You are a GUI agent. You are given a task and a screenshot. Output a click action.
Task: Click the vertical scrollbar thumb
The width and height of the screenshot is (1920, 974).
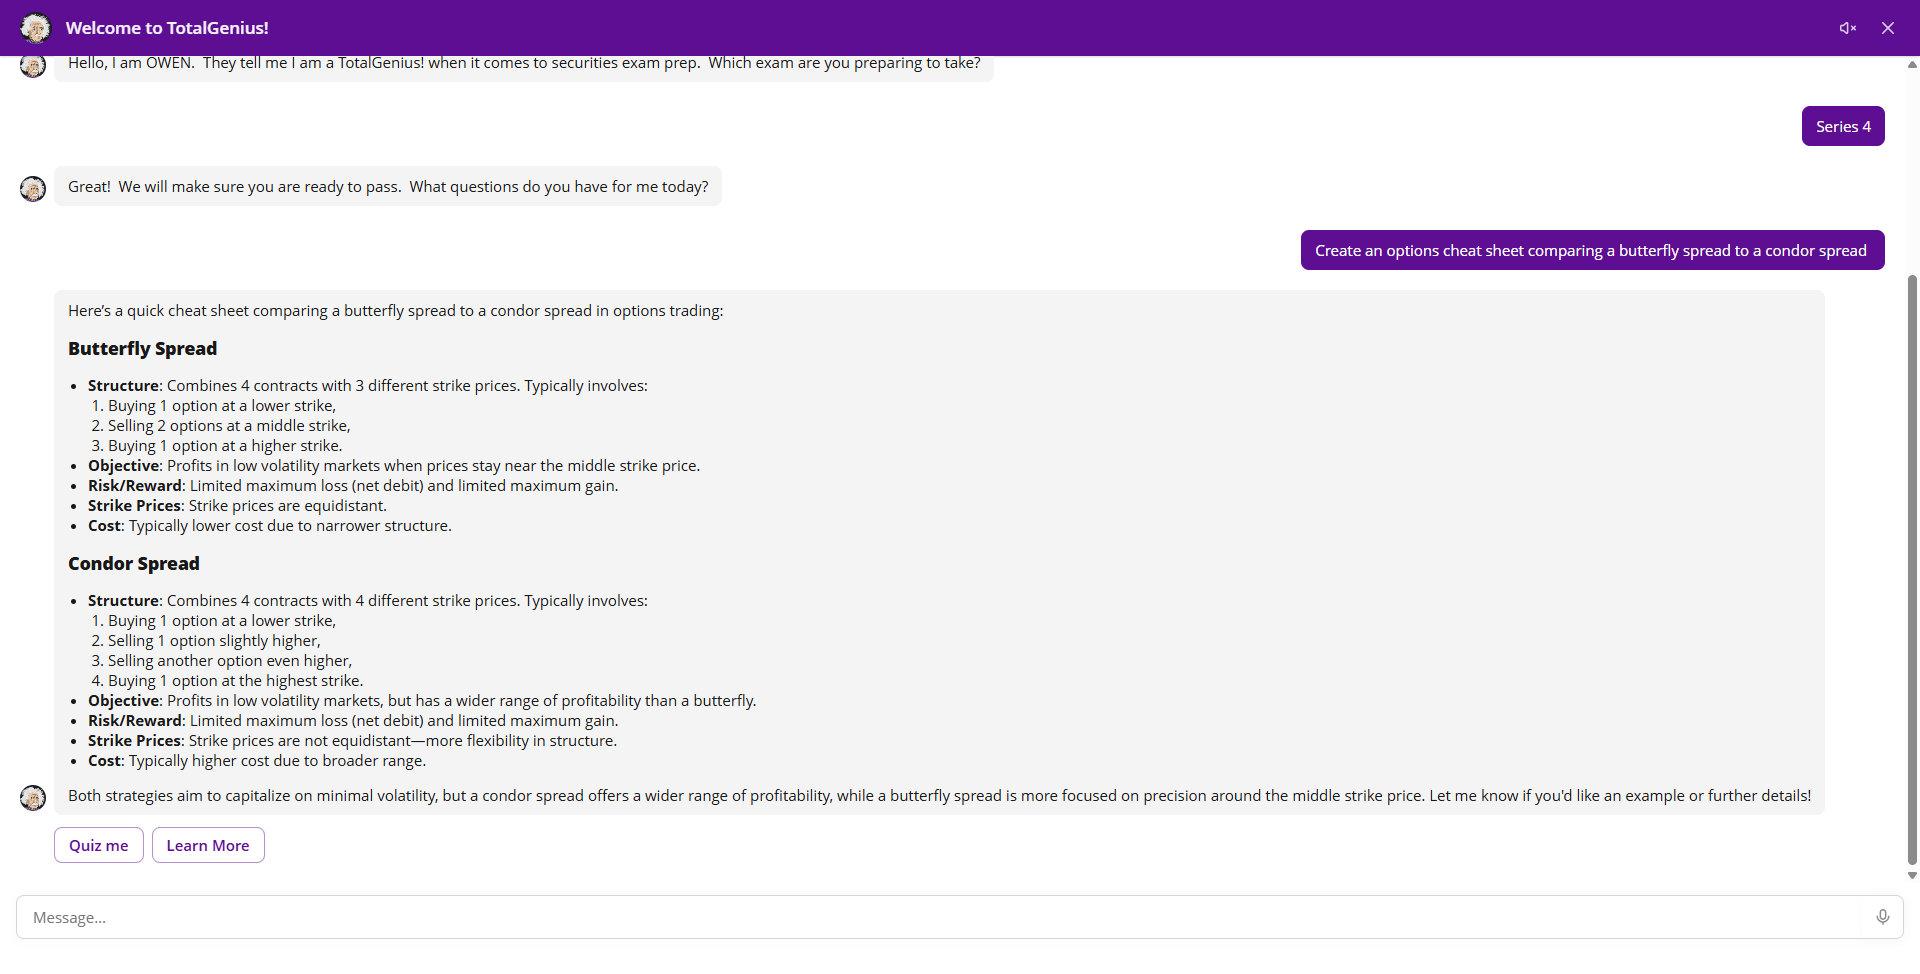[x=1912, y=570]
